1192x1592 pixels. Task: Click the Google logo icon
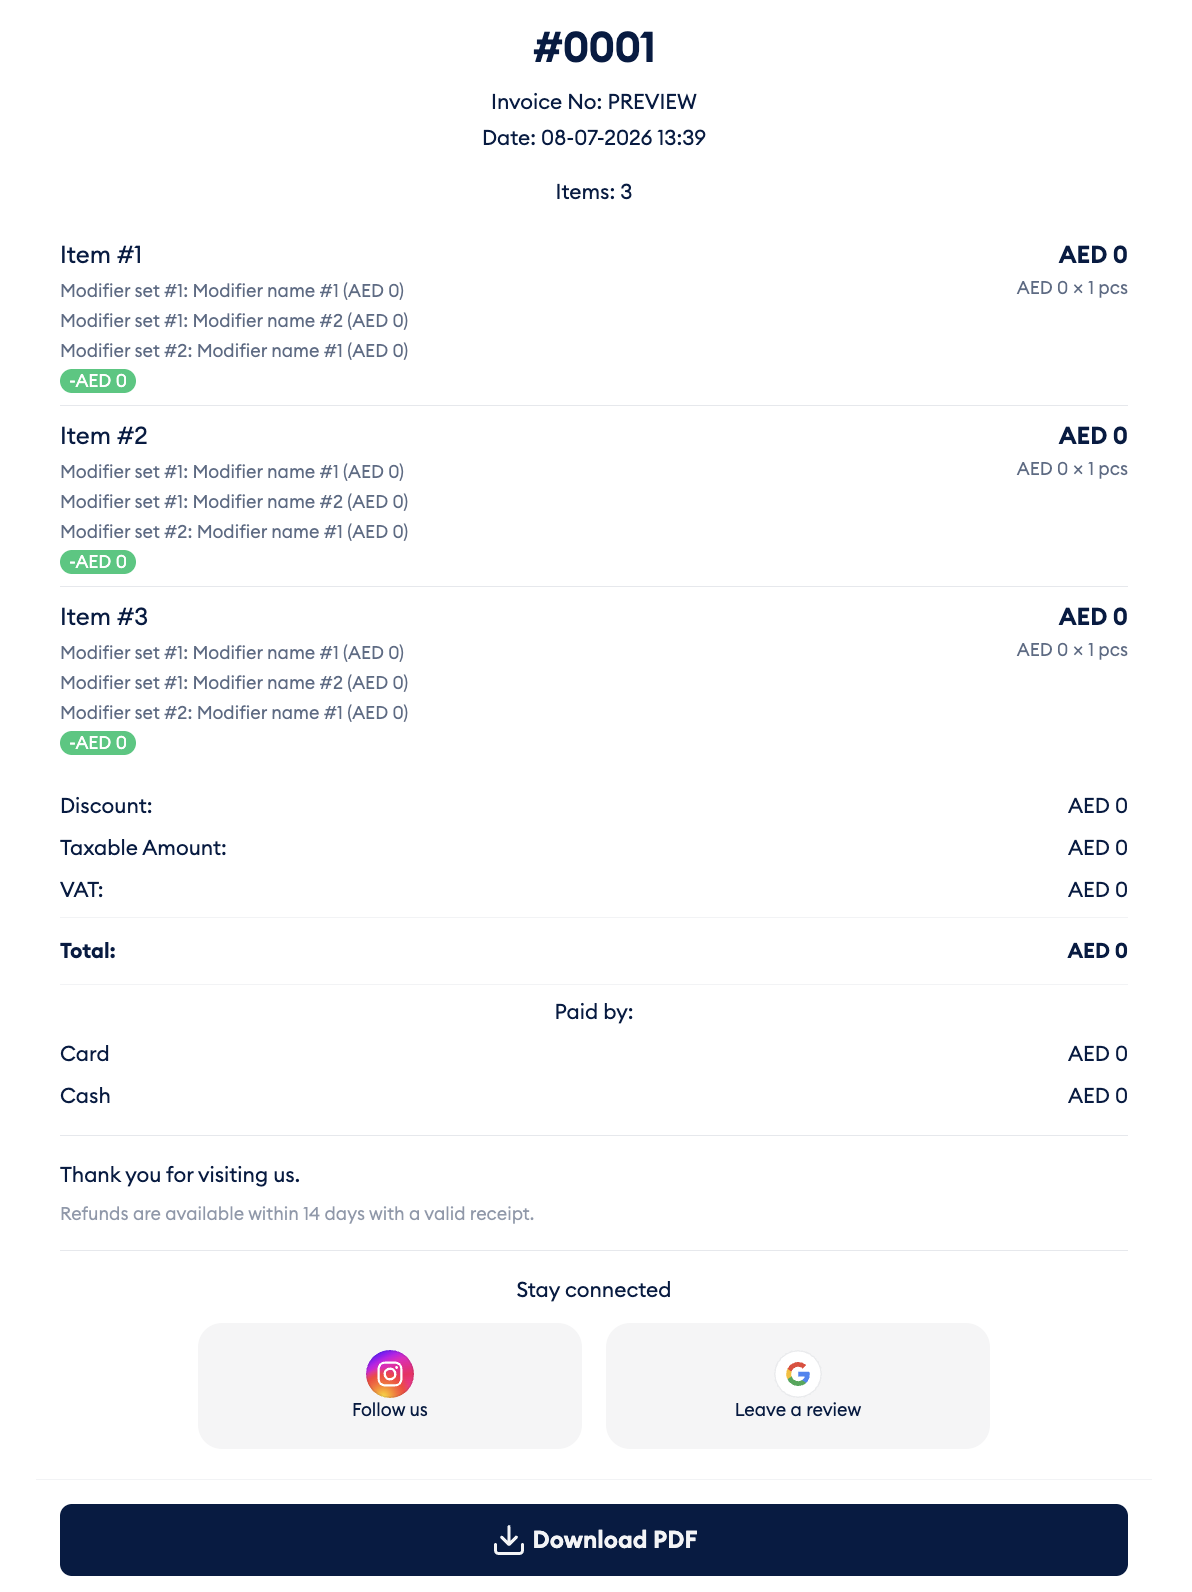point(798,1374)
